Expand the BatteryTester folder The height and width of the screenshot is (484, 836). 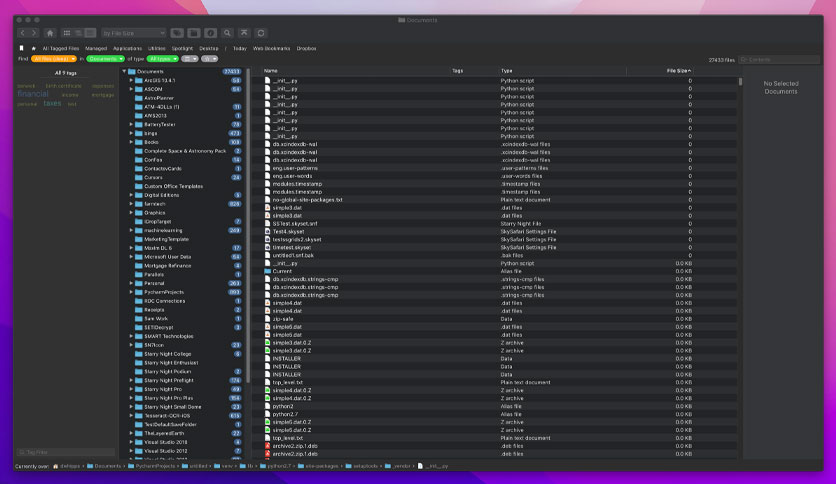(x=131, y=124)
